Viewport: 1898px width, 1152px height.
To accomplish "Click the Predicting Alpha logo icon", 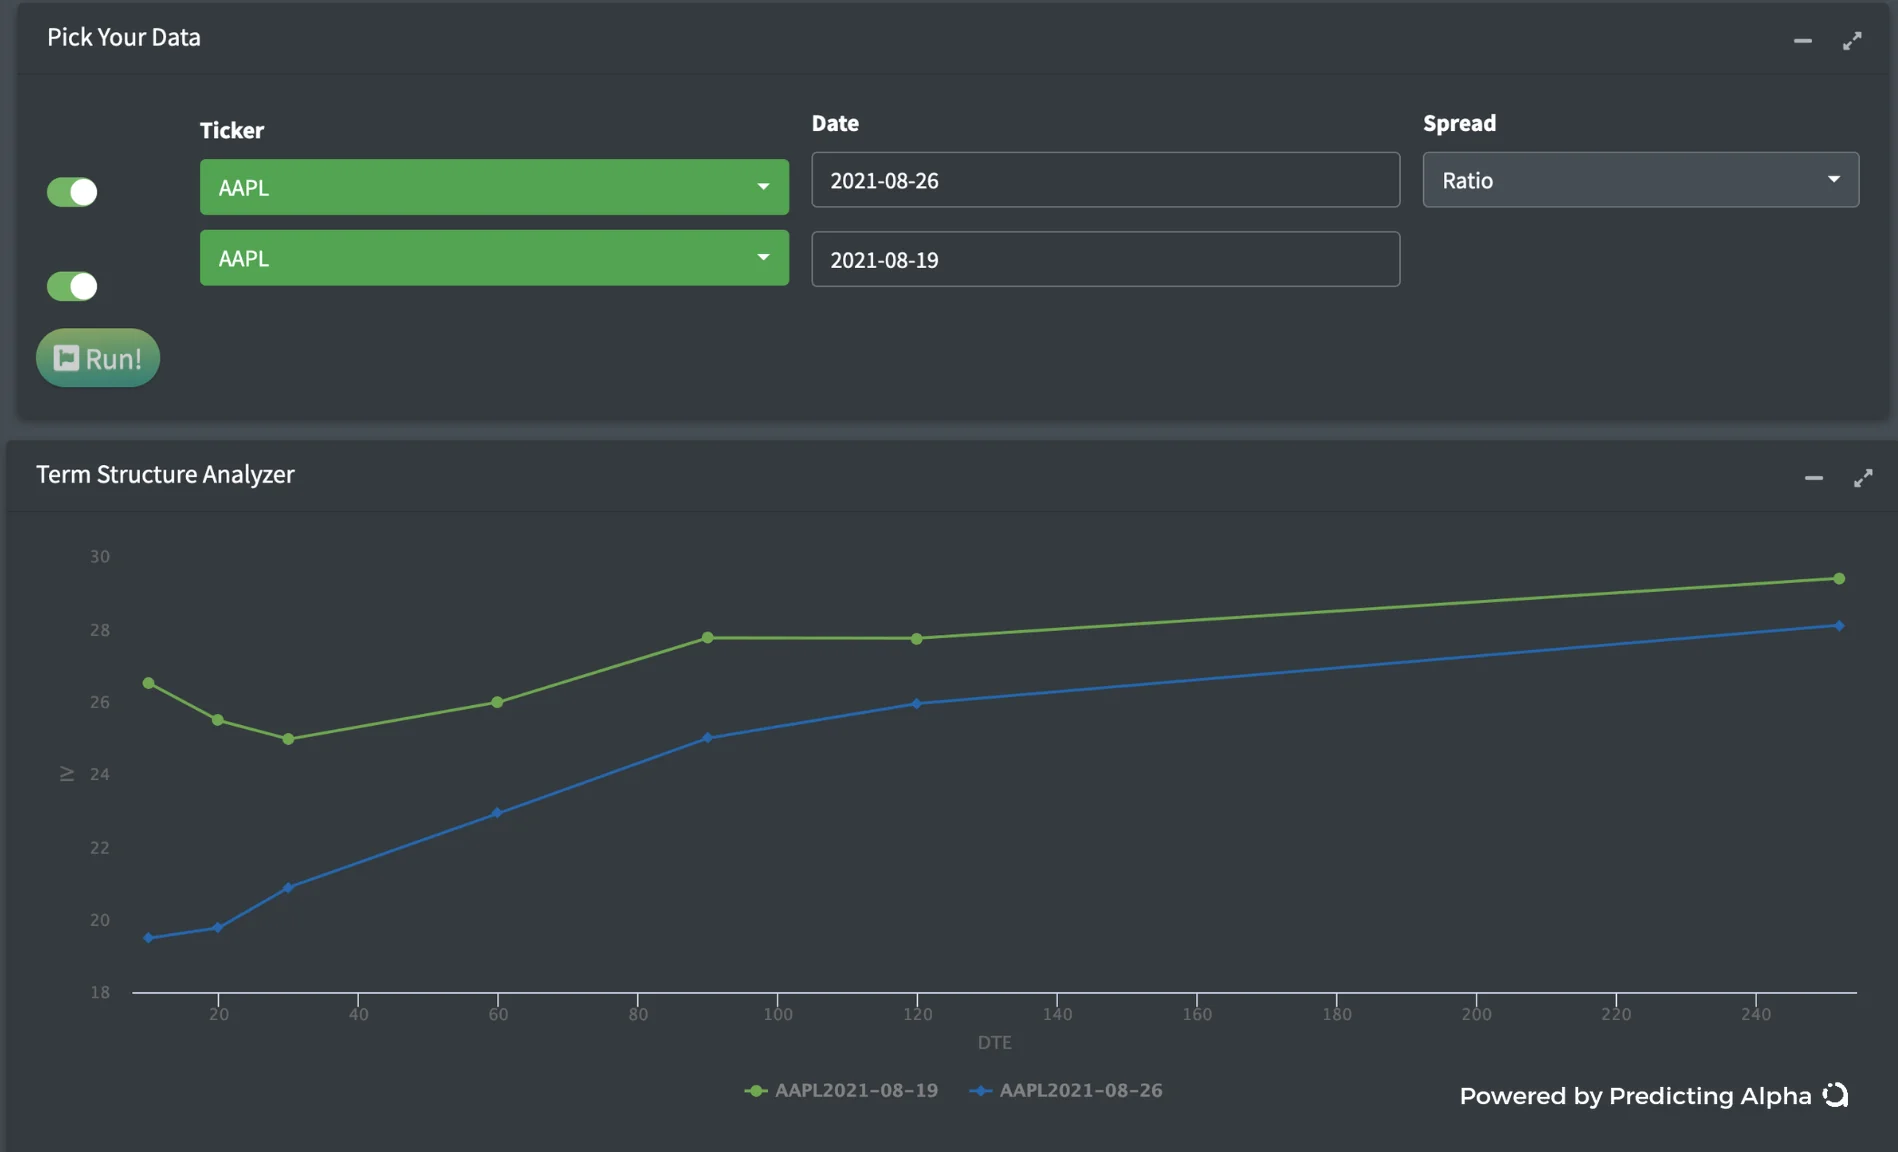I will [1835, 1095].
